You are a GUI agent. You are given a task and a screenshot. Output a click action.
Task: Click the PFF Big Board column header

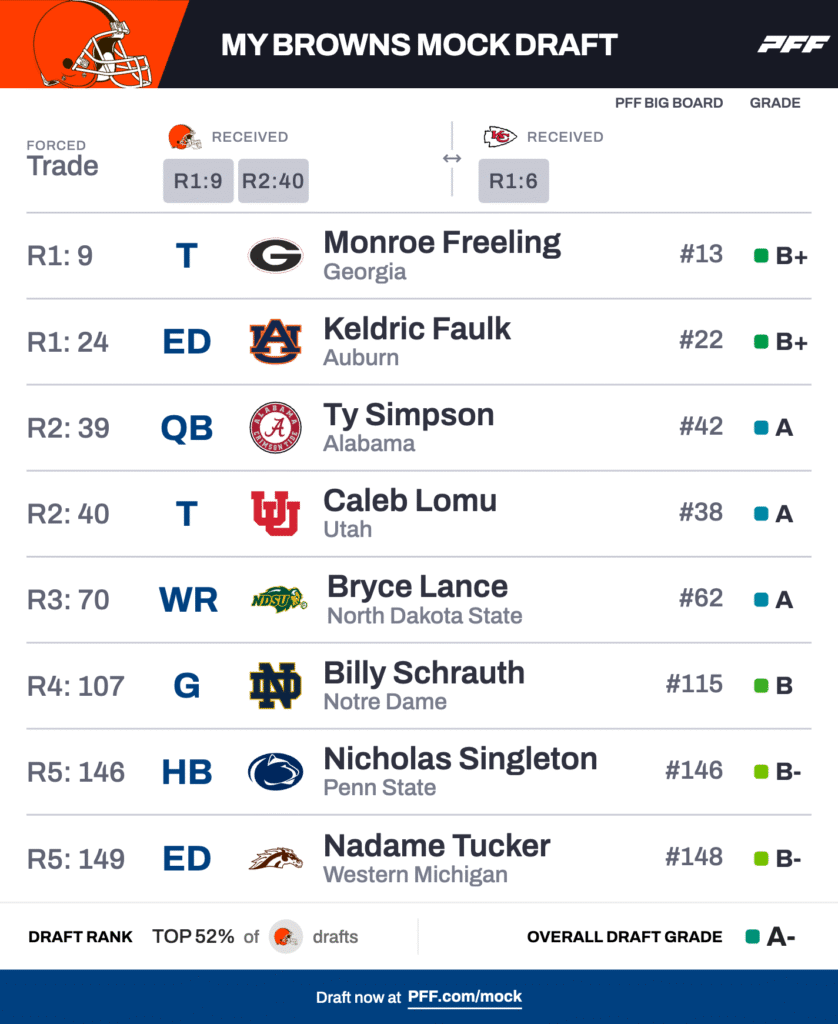tap(669, 103)
